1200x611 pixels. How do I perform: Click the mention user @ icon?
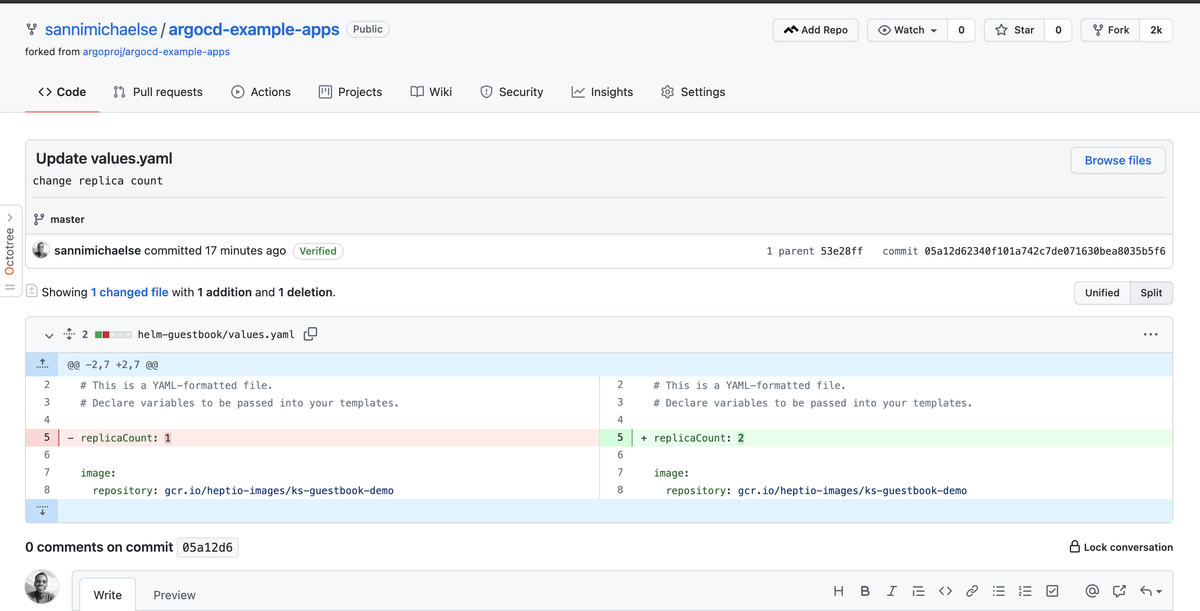click(1092, 591)
